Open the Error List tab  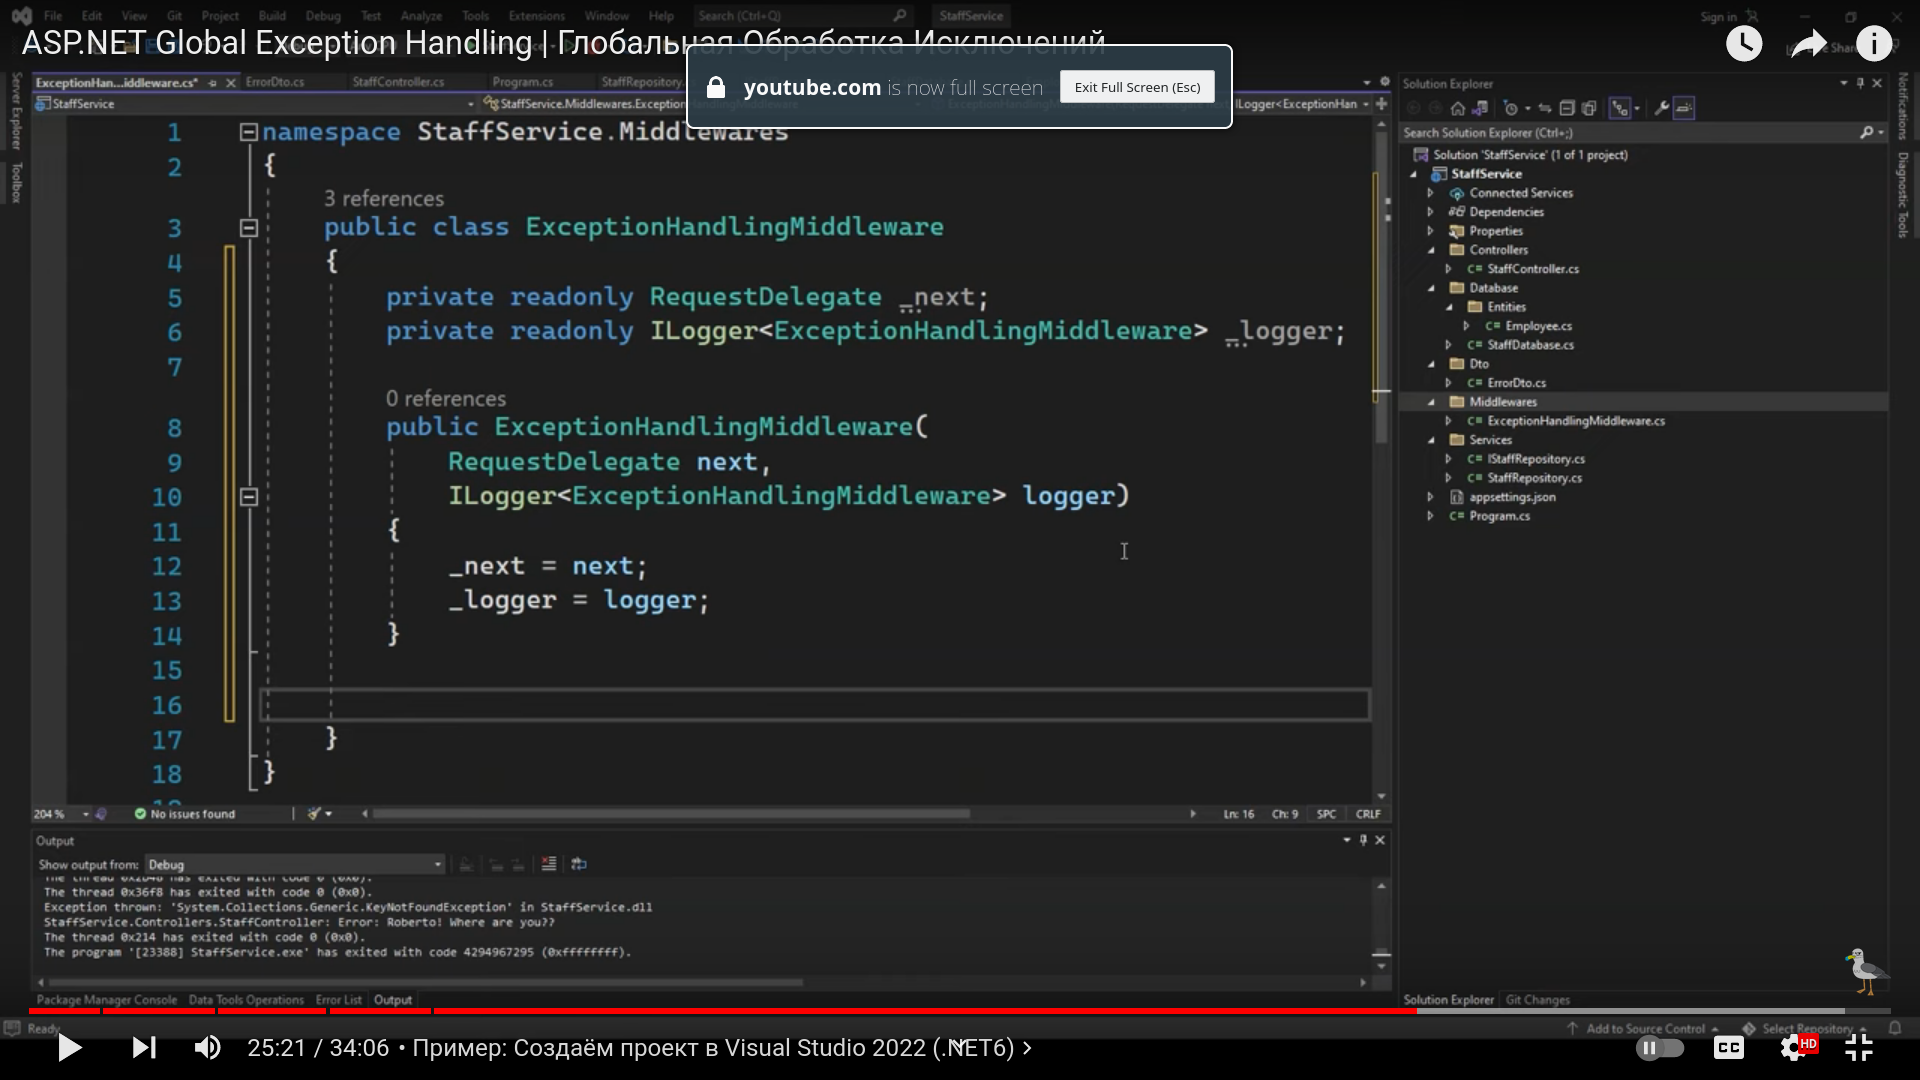coord(338,999)
